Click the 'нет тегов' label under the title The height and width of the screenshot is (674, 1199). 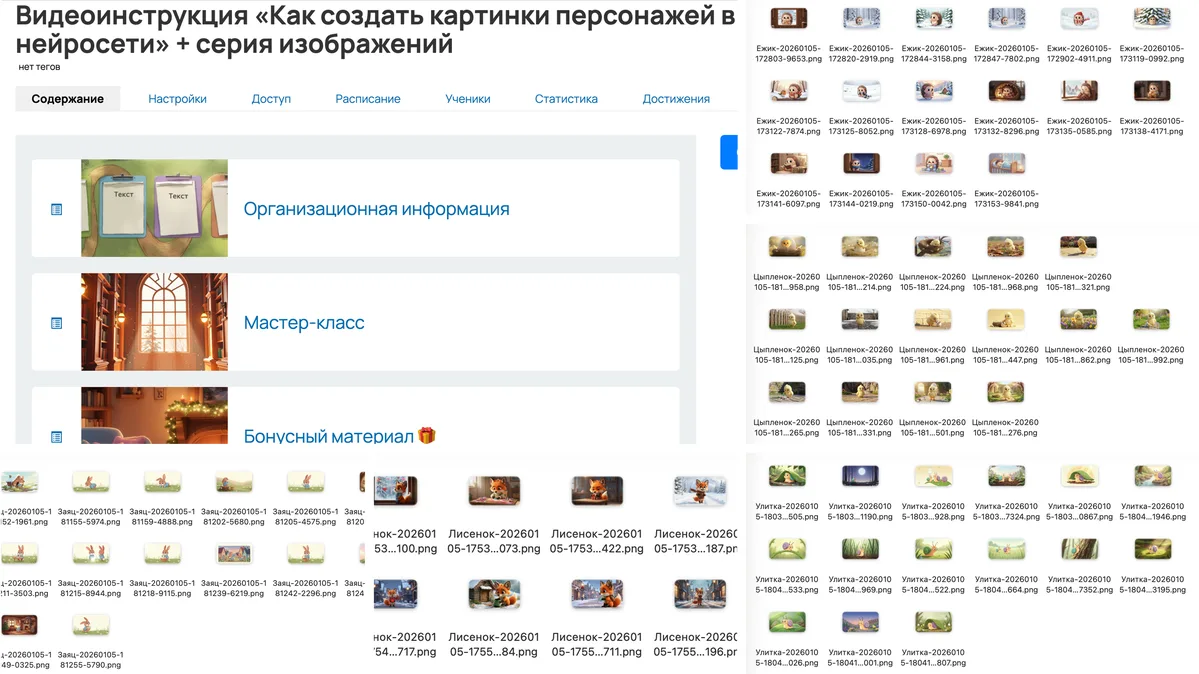pyautogui.click(x=39, y=67)
